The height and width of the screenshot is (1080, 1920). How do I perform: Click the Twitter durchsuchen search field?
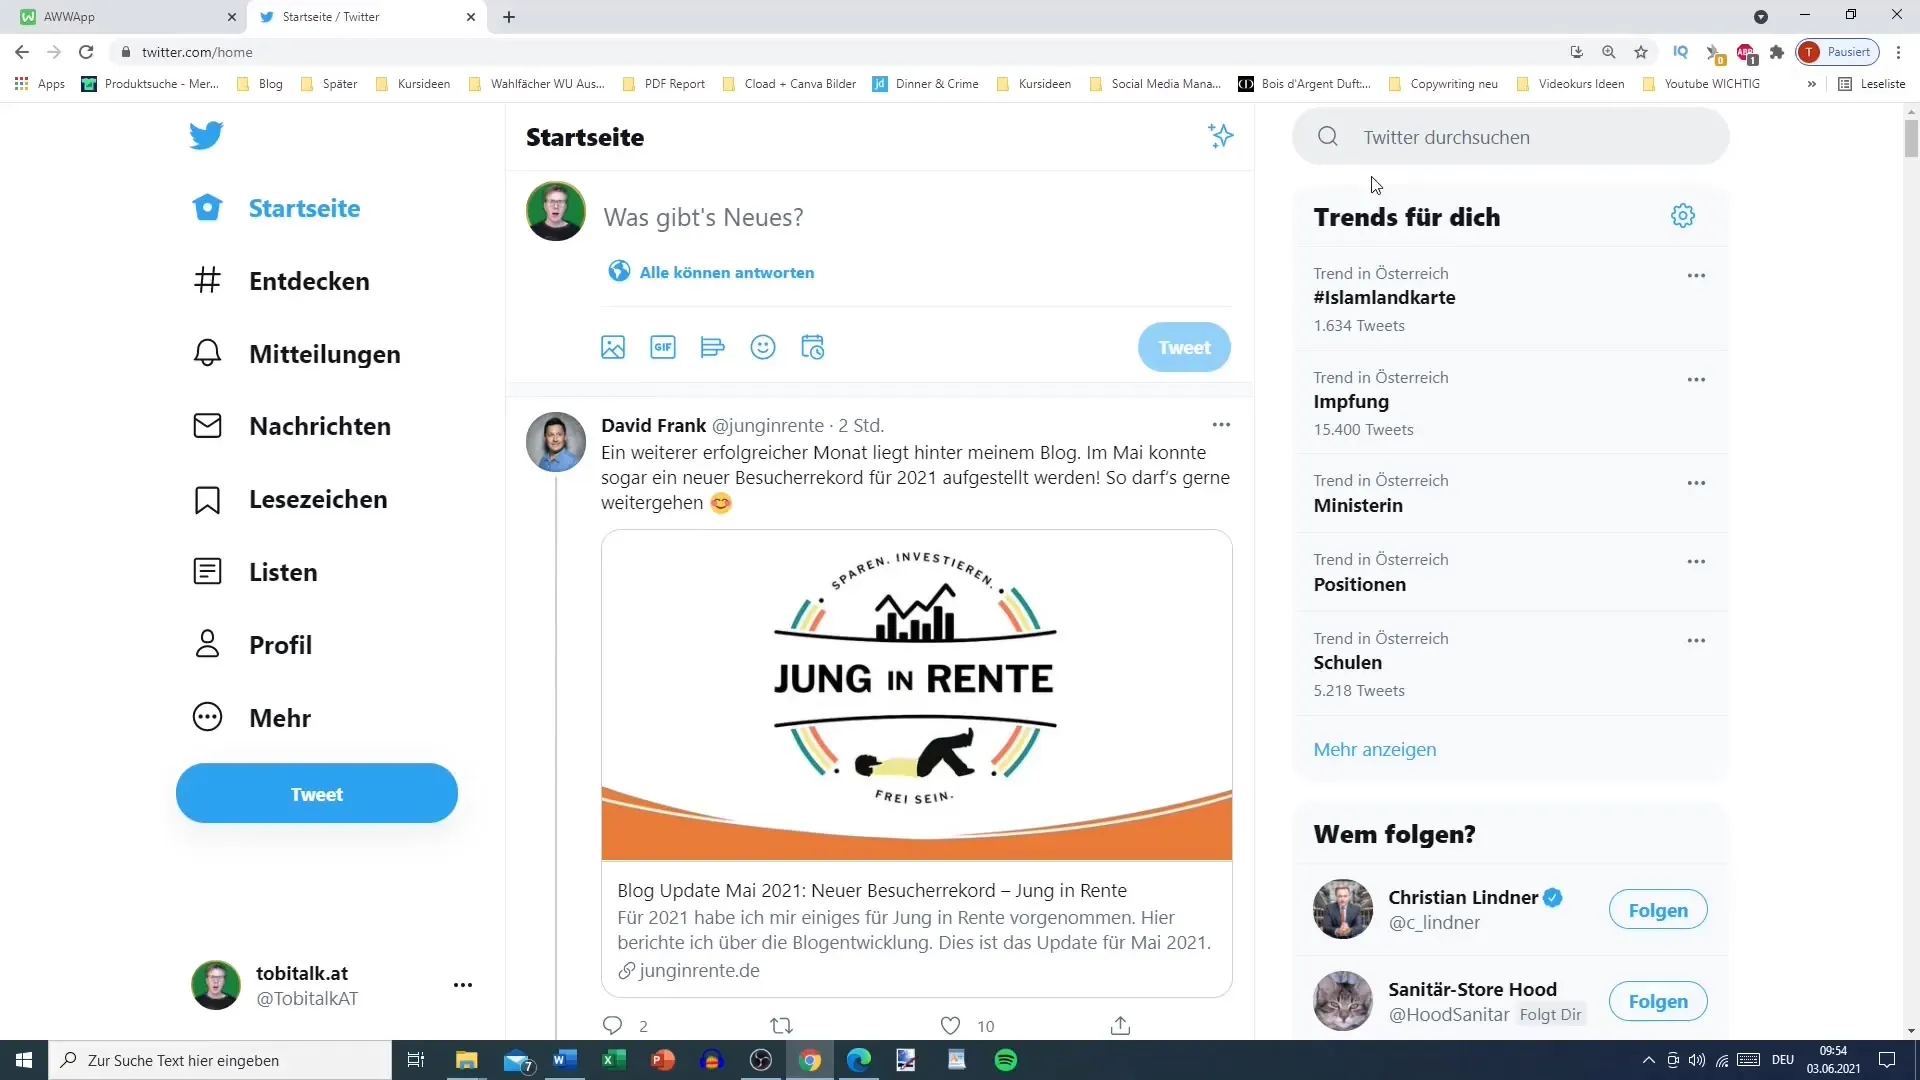coord(1510,137)
